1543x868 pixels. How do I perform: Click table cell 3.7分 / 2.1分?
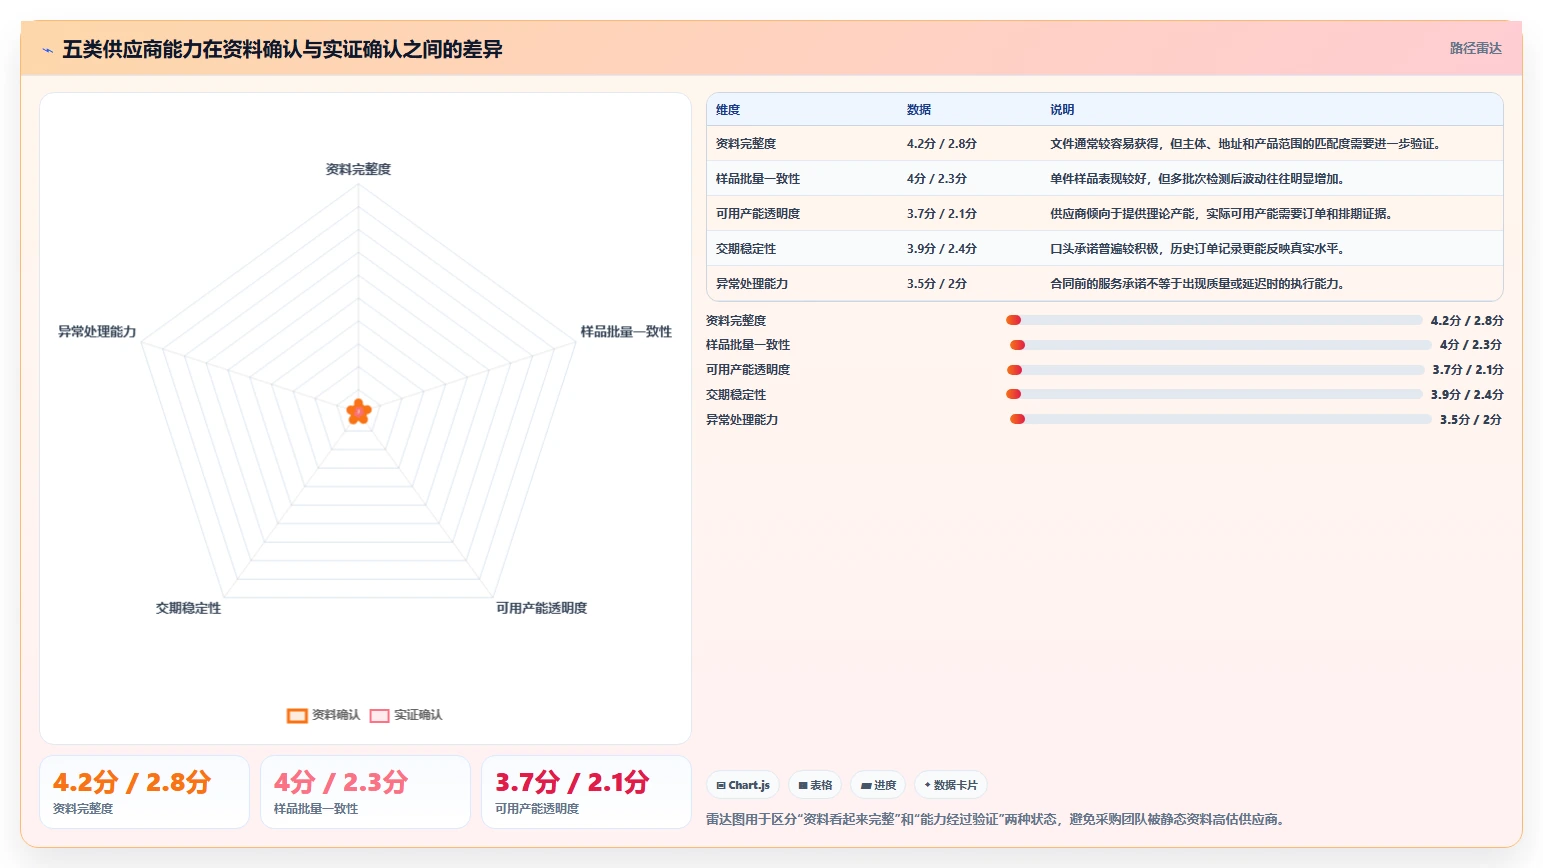pyautogui.click(x=942, y=214)
